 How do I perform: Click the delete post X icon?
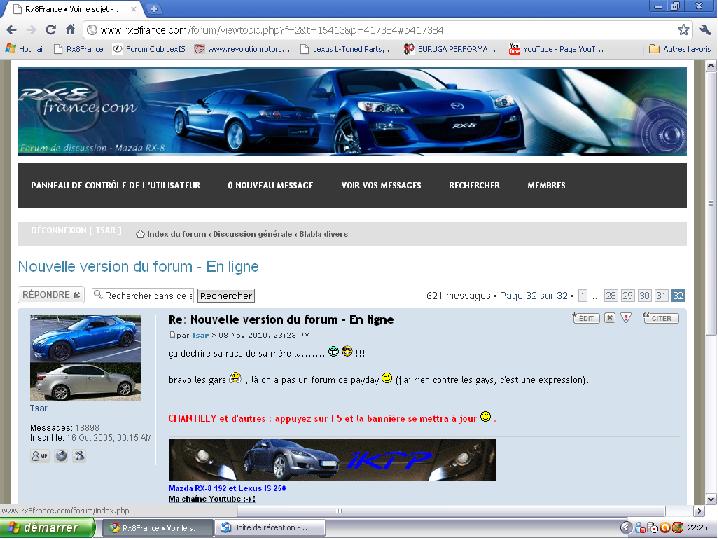[609, 318]
